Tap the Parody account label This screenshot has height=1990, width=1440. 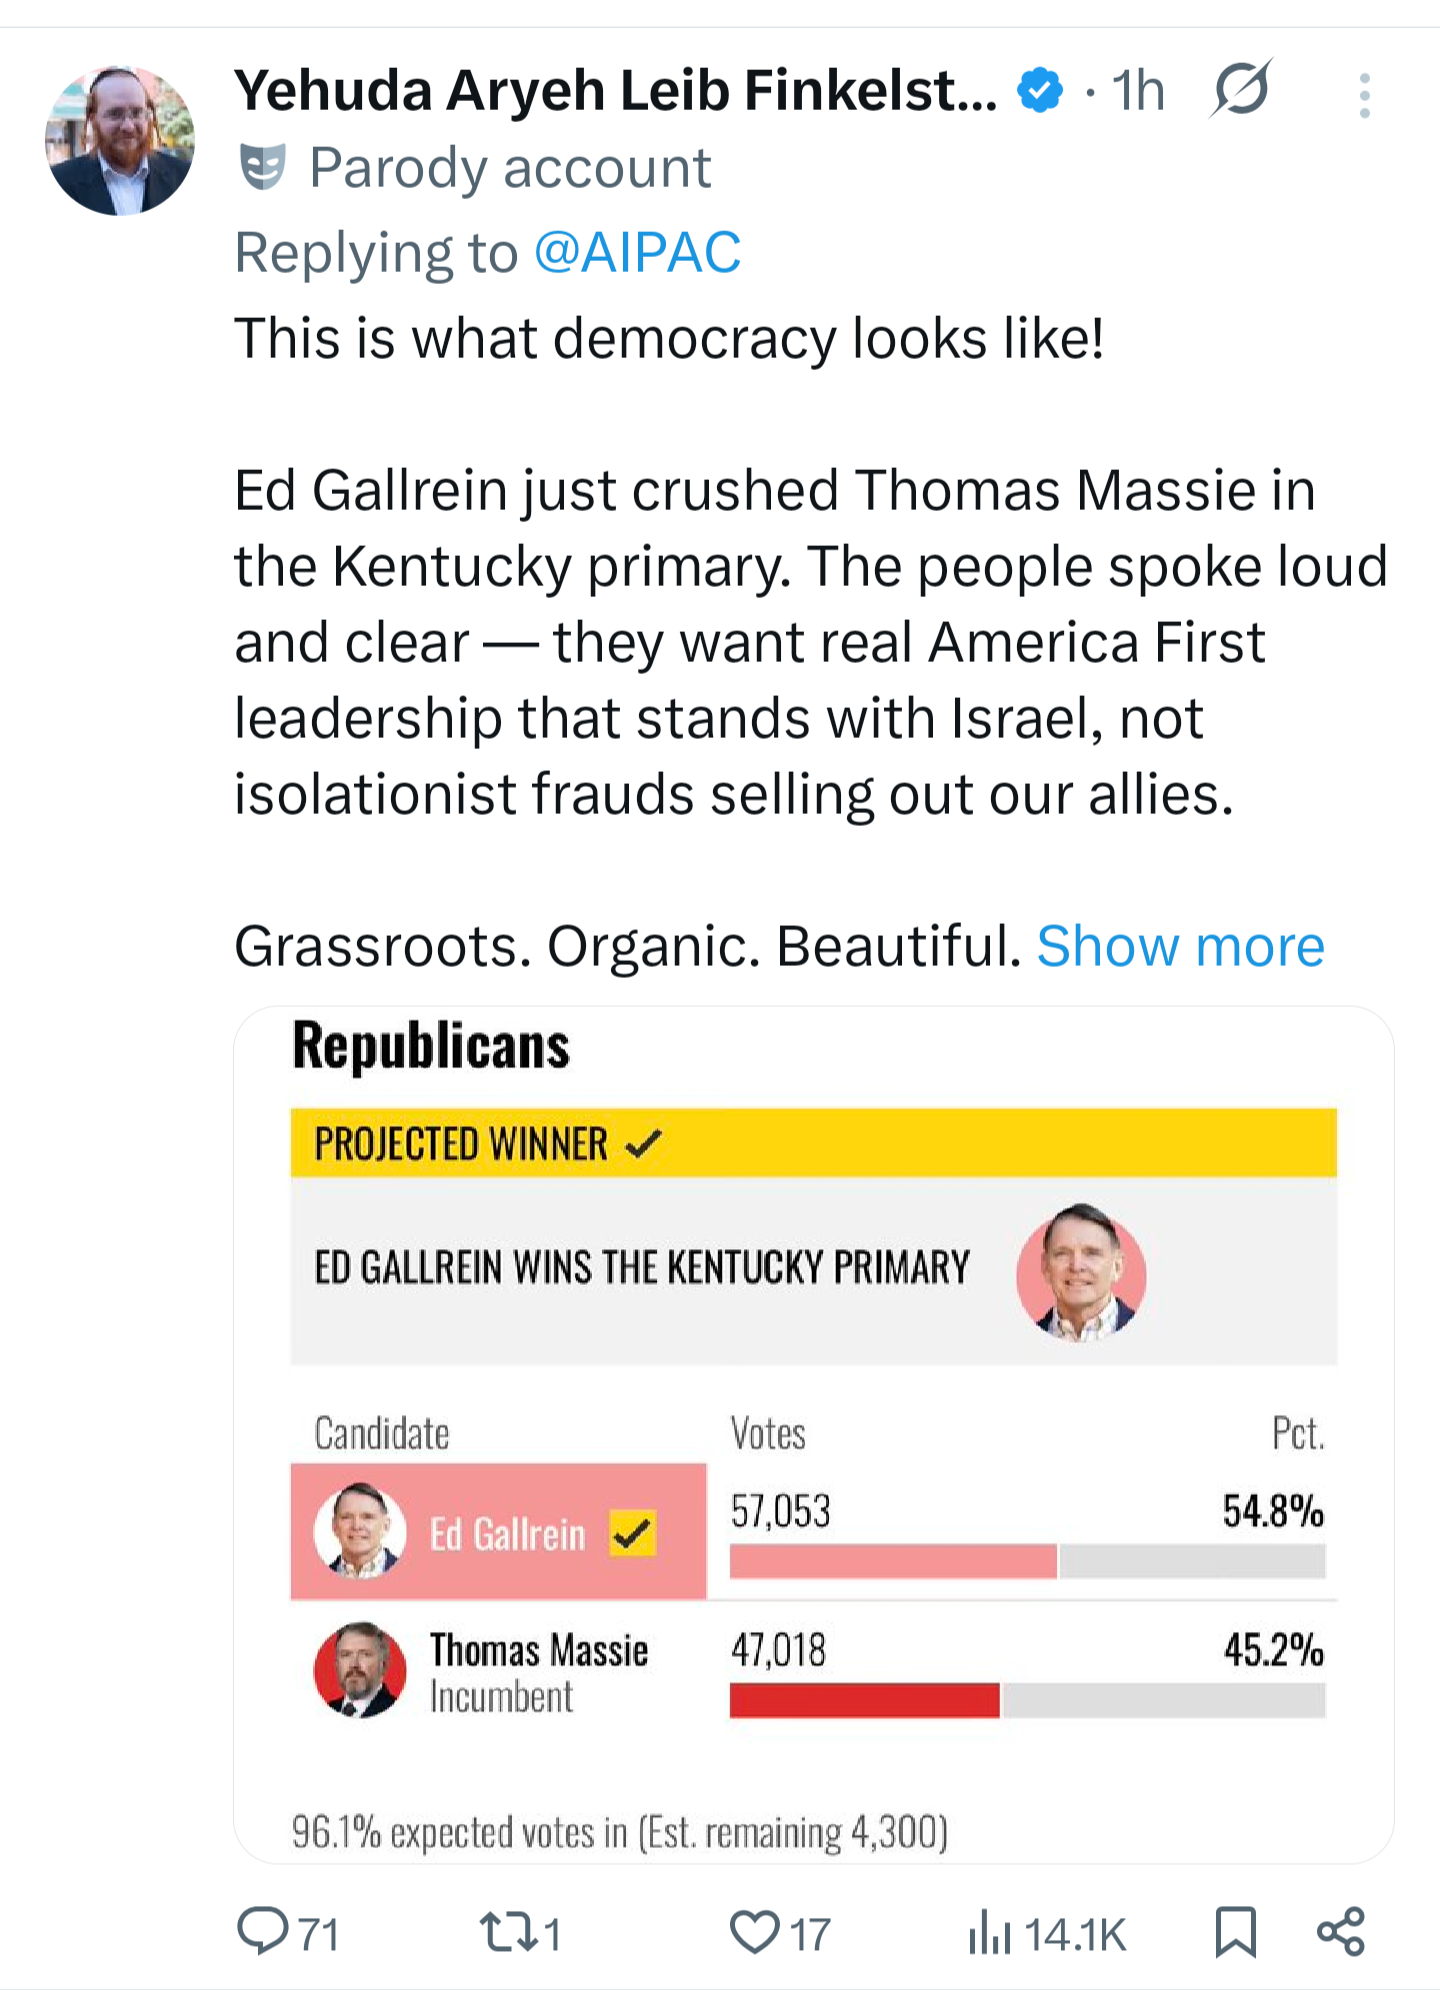(x=510, y=168)
